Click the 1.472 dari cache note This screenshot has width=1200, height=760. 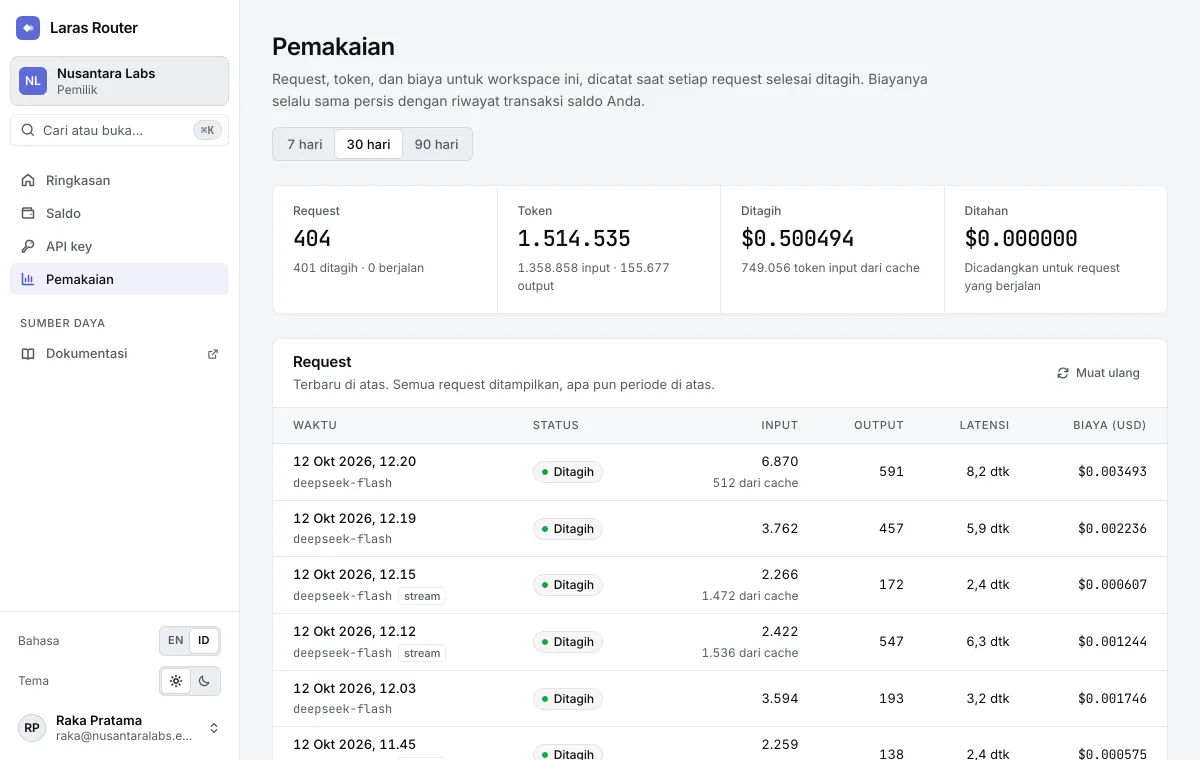(x=750, y=596)
